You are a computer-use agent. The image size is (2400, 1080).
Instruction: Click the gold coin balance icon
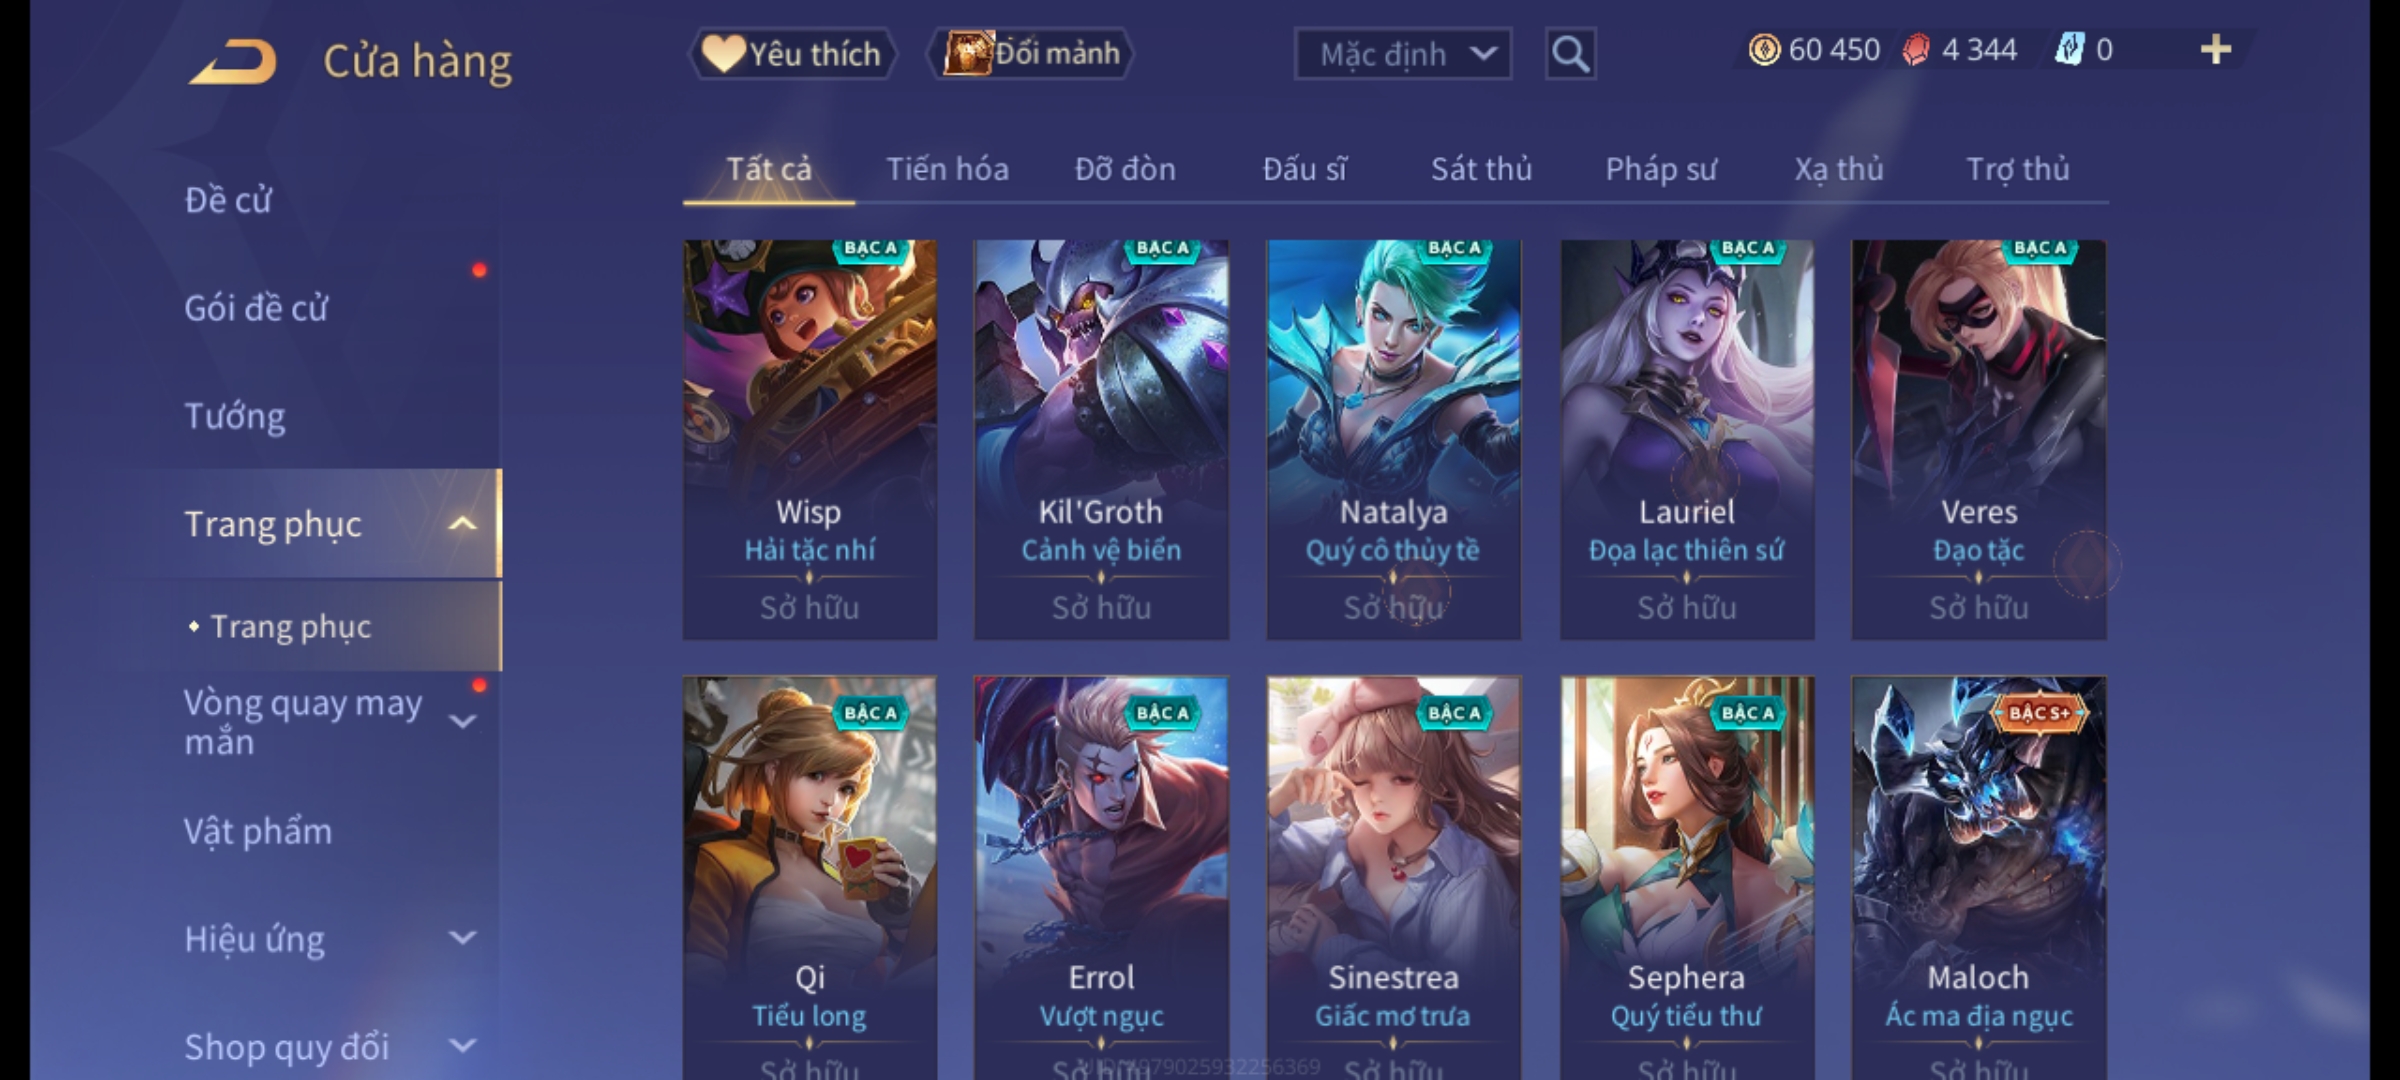(x=1764, y=50)
